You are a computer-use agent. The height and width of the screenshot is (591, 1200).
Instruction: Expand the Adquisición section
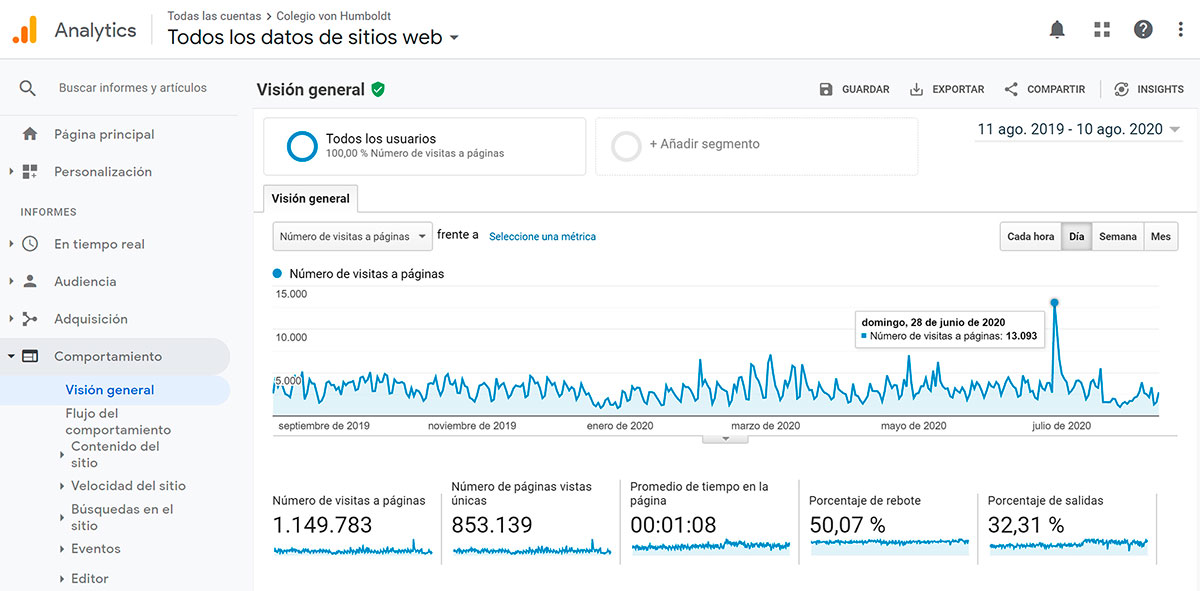12,319
